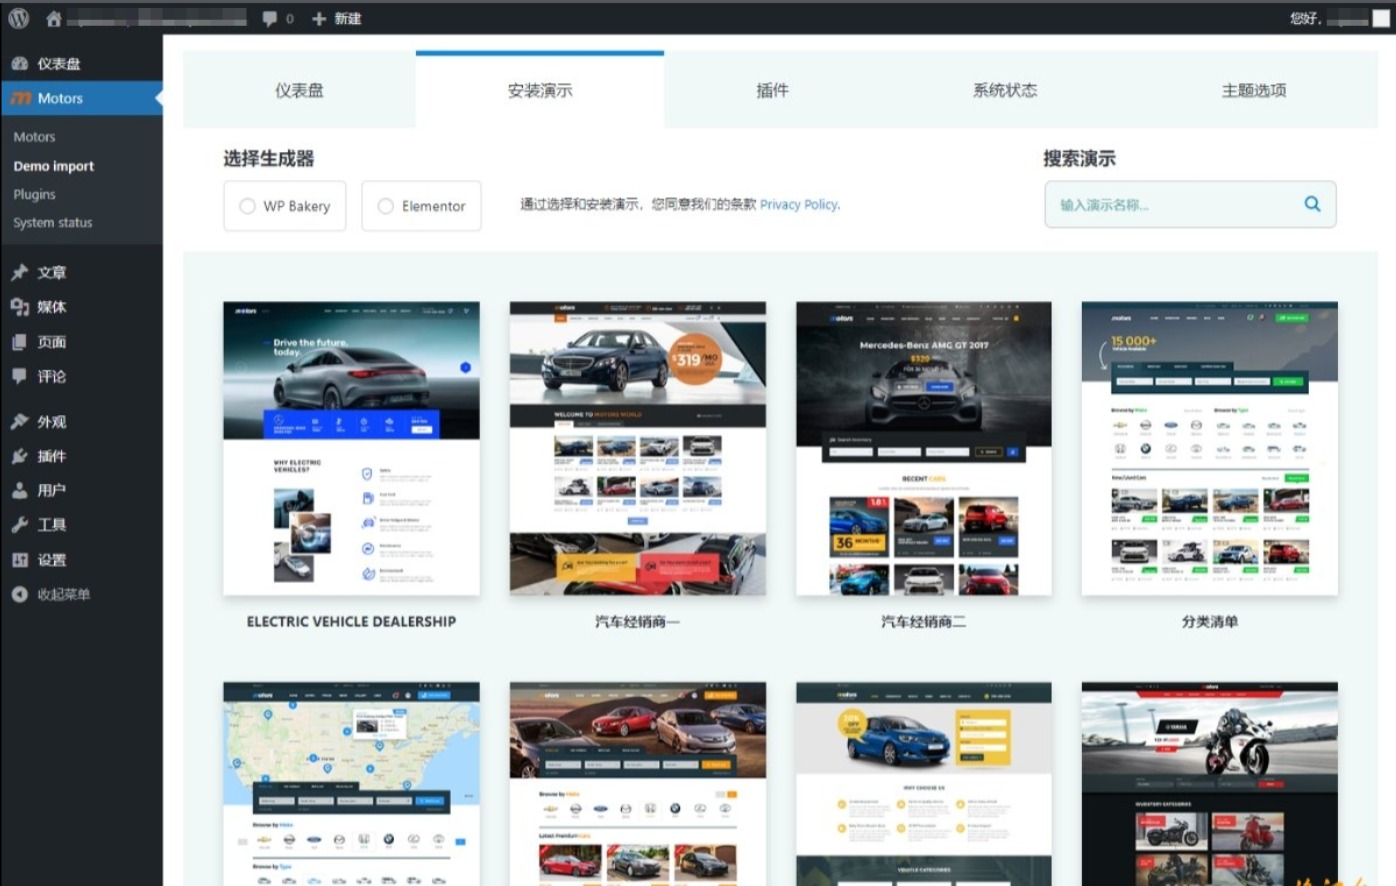1396x886 pixels.
Task: Open the Demo import submenu item
Action: click(54, 166)
